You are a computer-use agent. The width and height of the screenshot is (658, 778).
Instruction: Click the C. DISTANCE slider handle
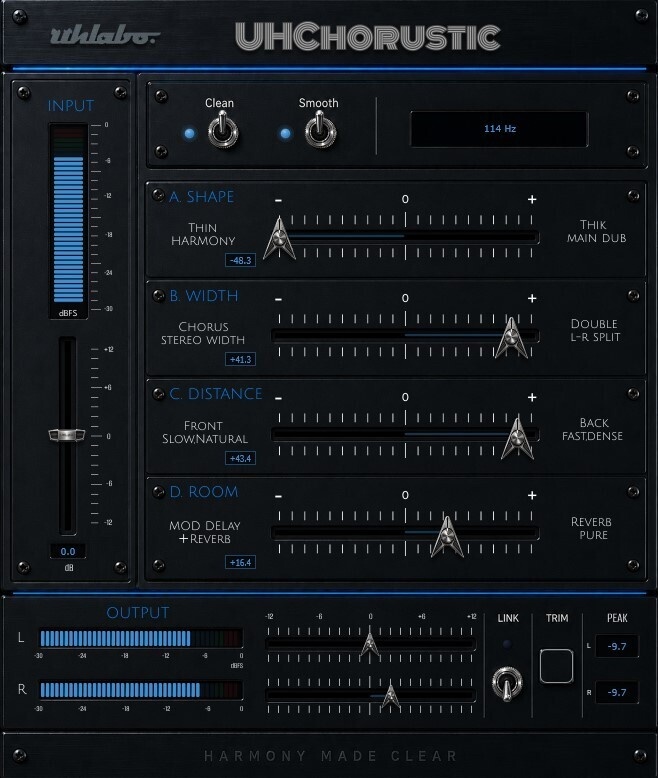pyautogui.click(x=518, y=437)
